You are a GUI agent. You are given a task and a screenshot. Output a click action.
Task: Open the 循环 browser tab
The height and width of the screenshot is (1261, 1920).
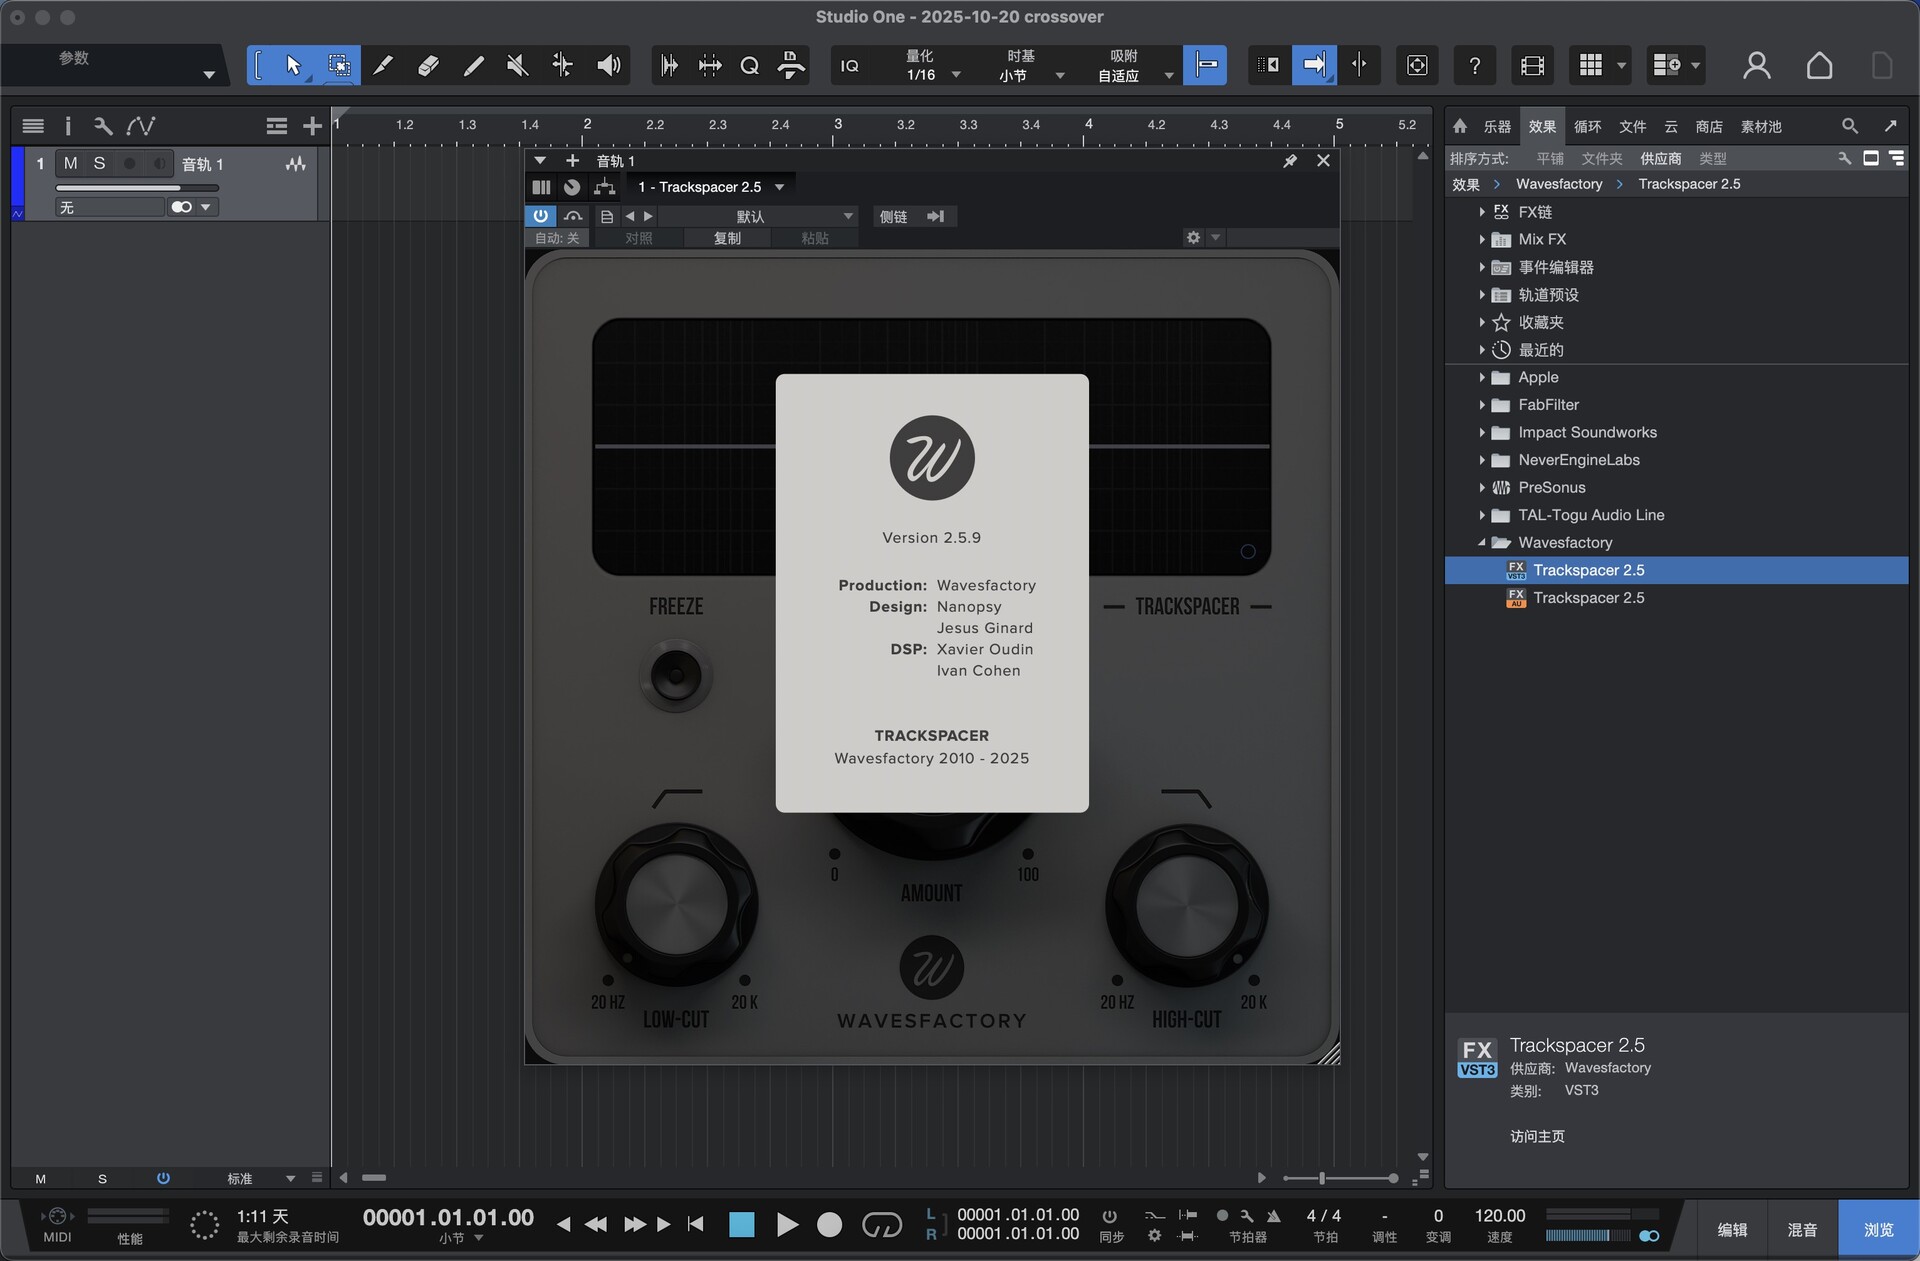tap(1587, 127)
